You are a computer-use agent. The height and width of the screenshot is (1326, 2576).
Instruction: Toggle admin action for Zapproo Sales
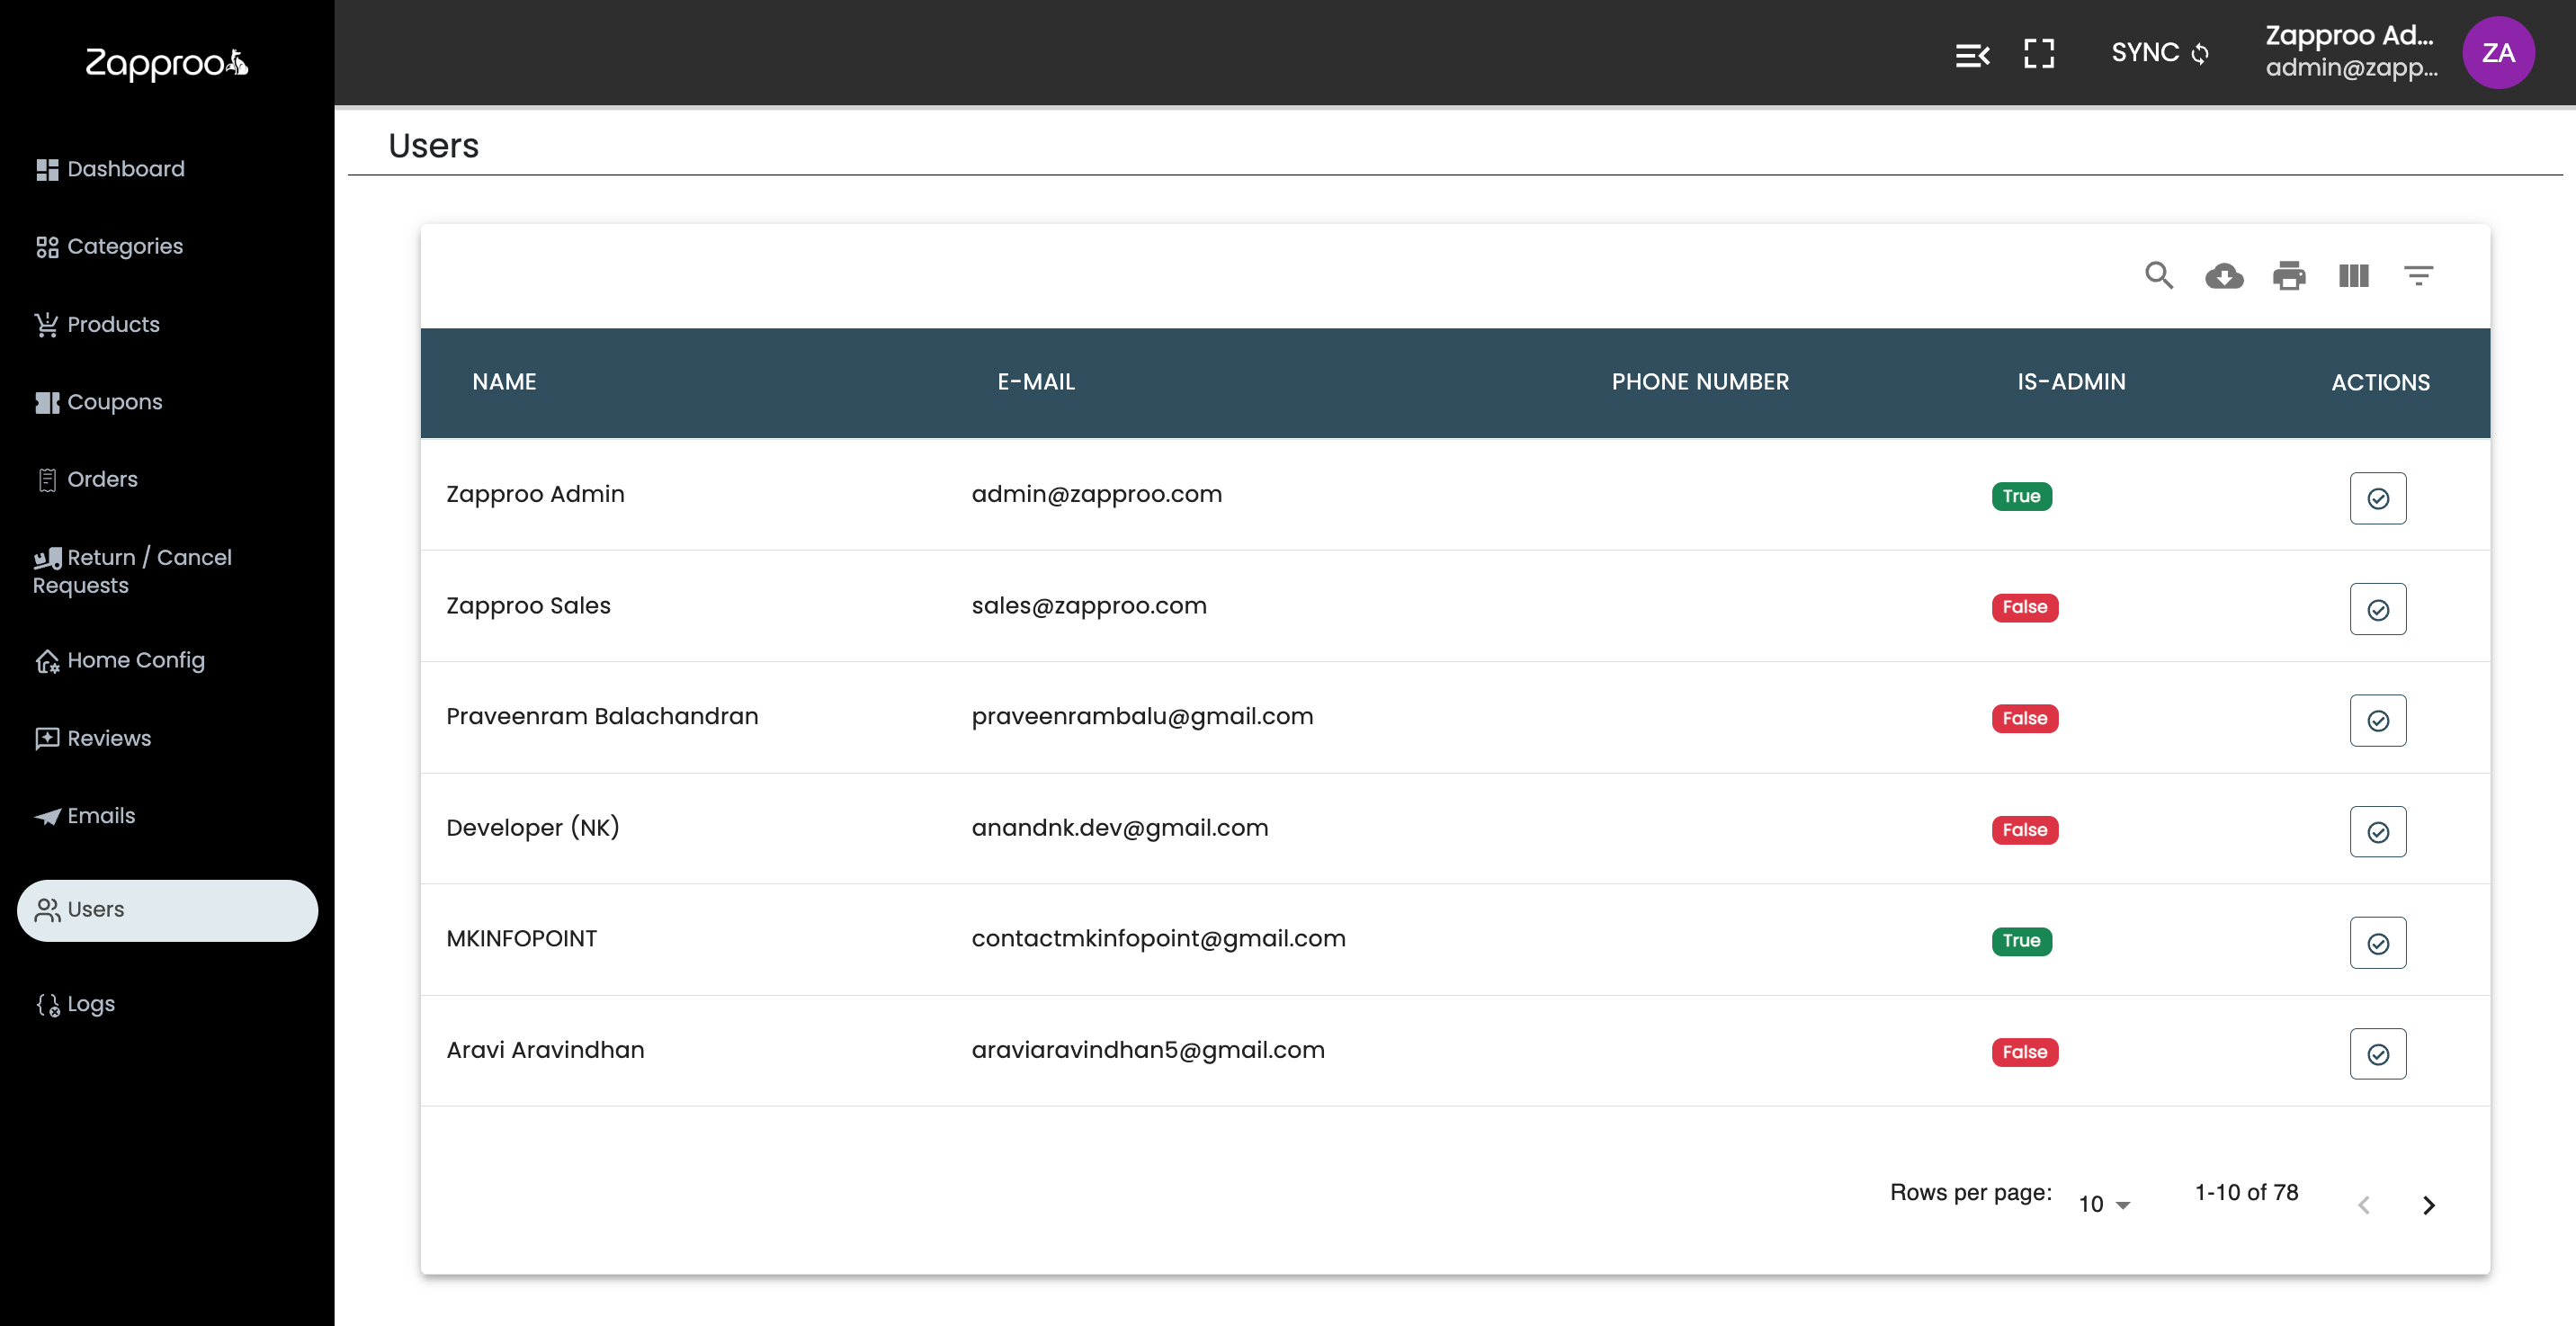pyautogui.click(x=2377, y=609)
